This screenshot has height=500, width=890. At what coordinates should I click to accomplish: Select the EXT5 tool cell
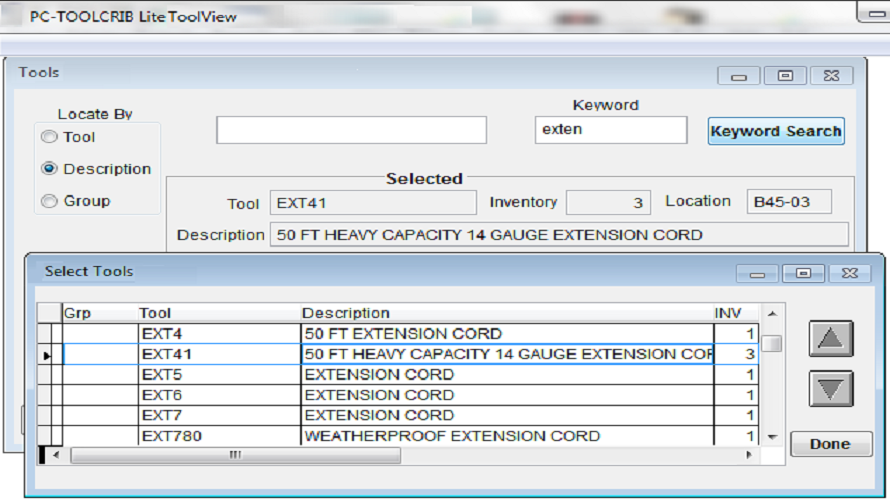[219, 375]
